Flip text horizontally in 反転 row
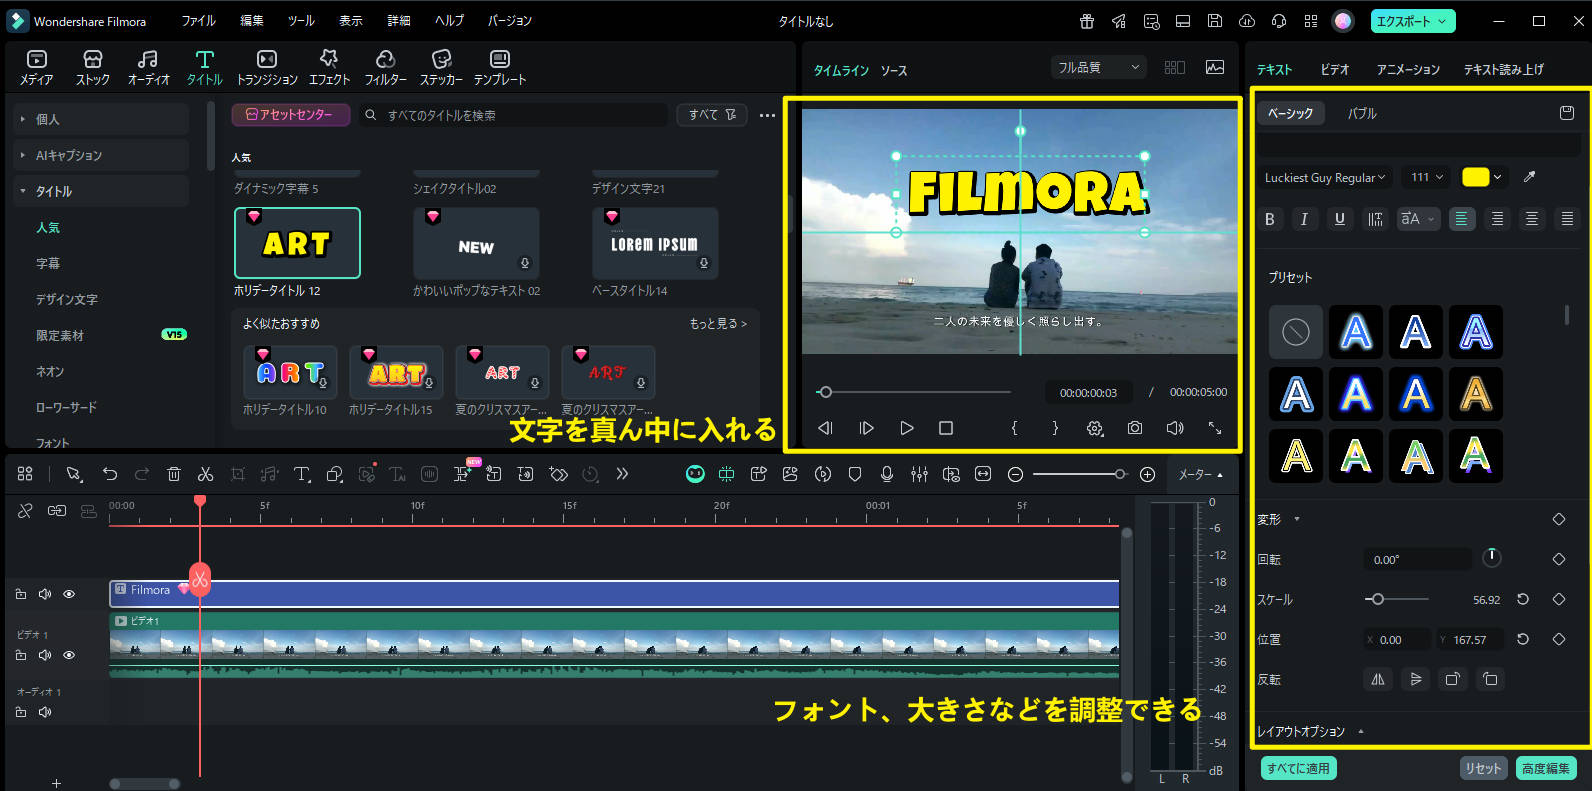Image resolution: width=1592 pixels, height=791 pixels. 1378,679
